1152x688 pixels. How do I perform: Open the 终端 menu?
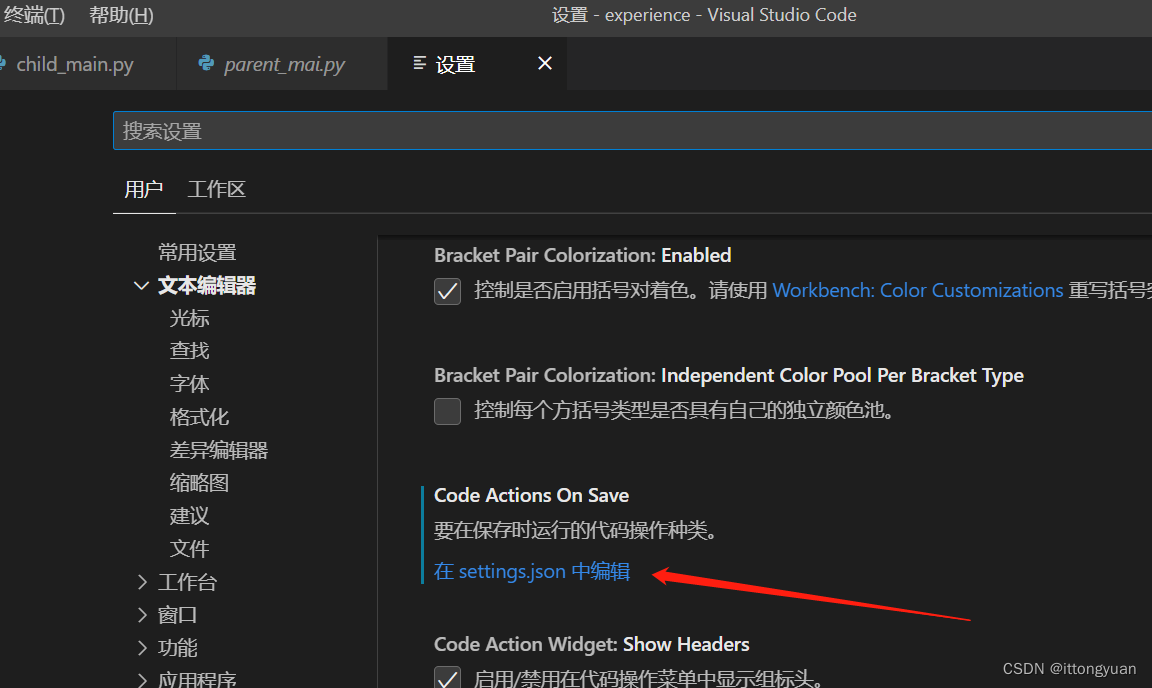(x=34, y=15)
